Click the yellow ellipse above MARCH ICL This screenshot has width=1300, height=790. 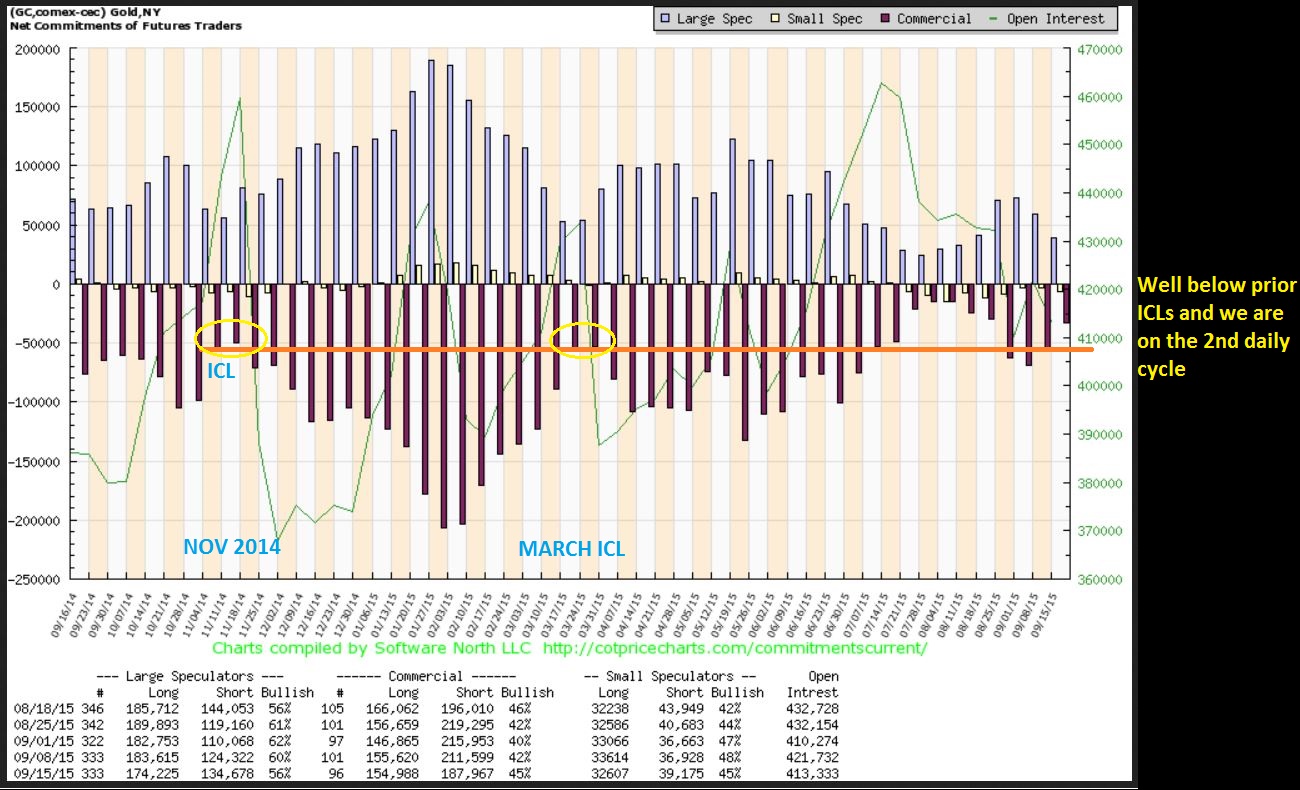[582, 341]
